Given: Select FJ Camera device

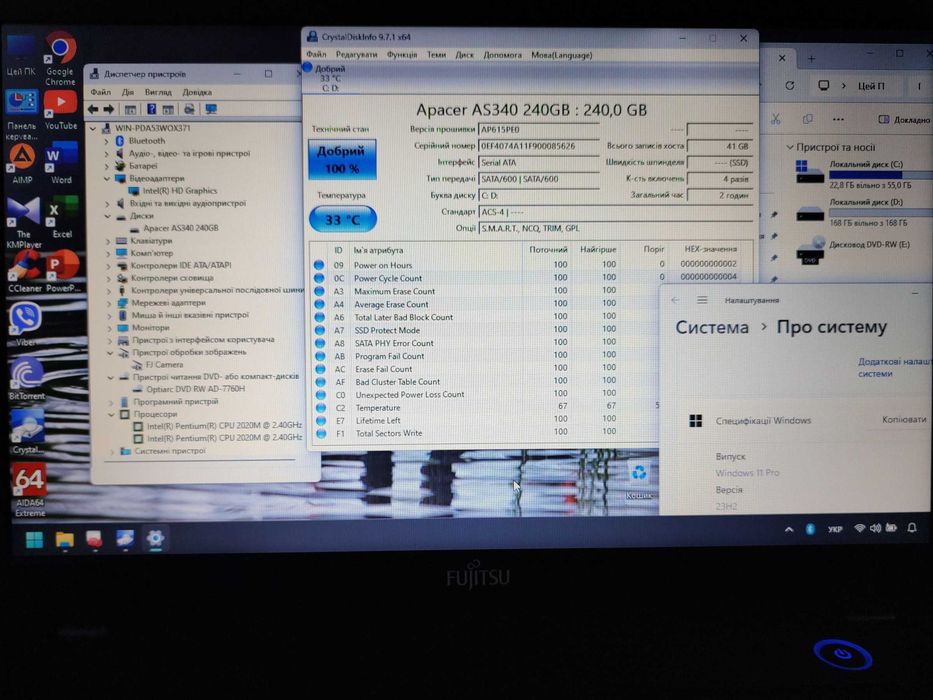Looking at the screenshot, I should 164,364.
